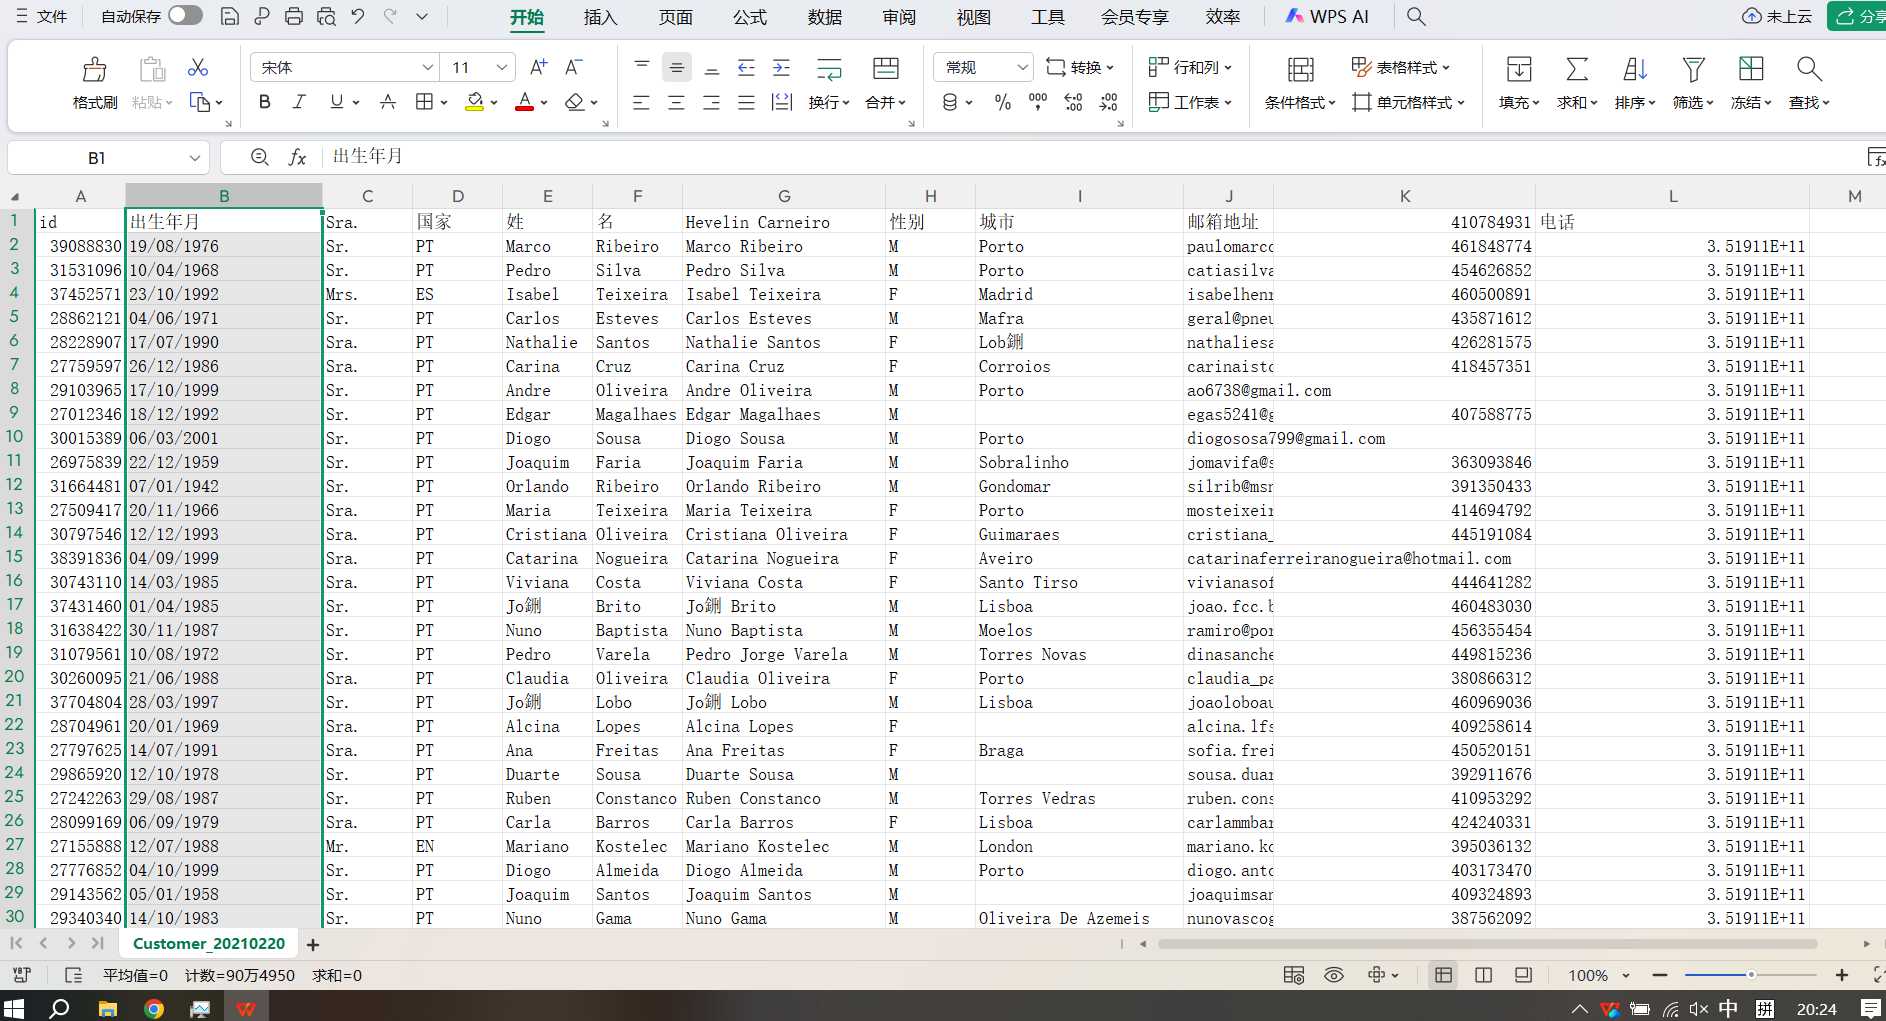Click the Format Painter (格式刷) icon
This screenshot has width=1886, height=1021.
pos(95,69)
